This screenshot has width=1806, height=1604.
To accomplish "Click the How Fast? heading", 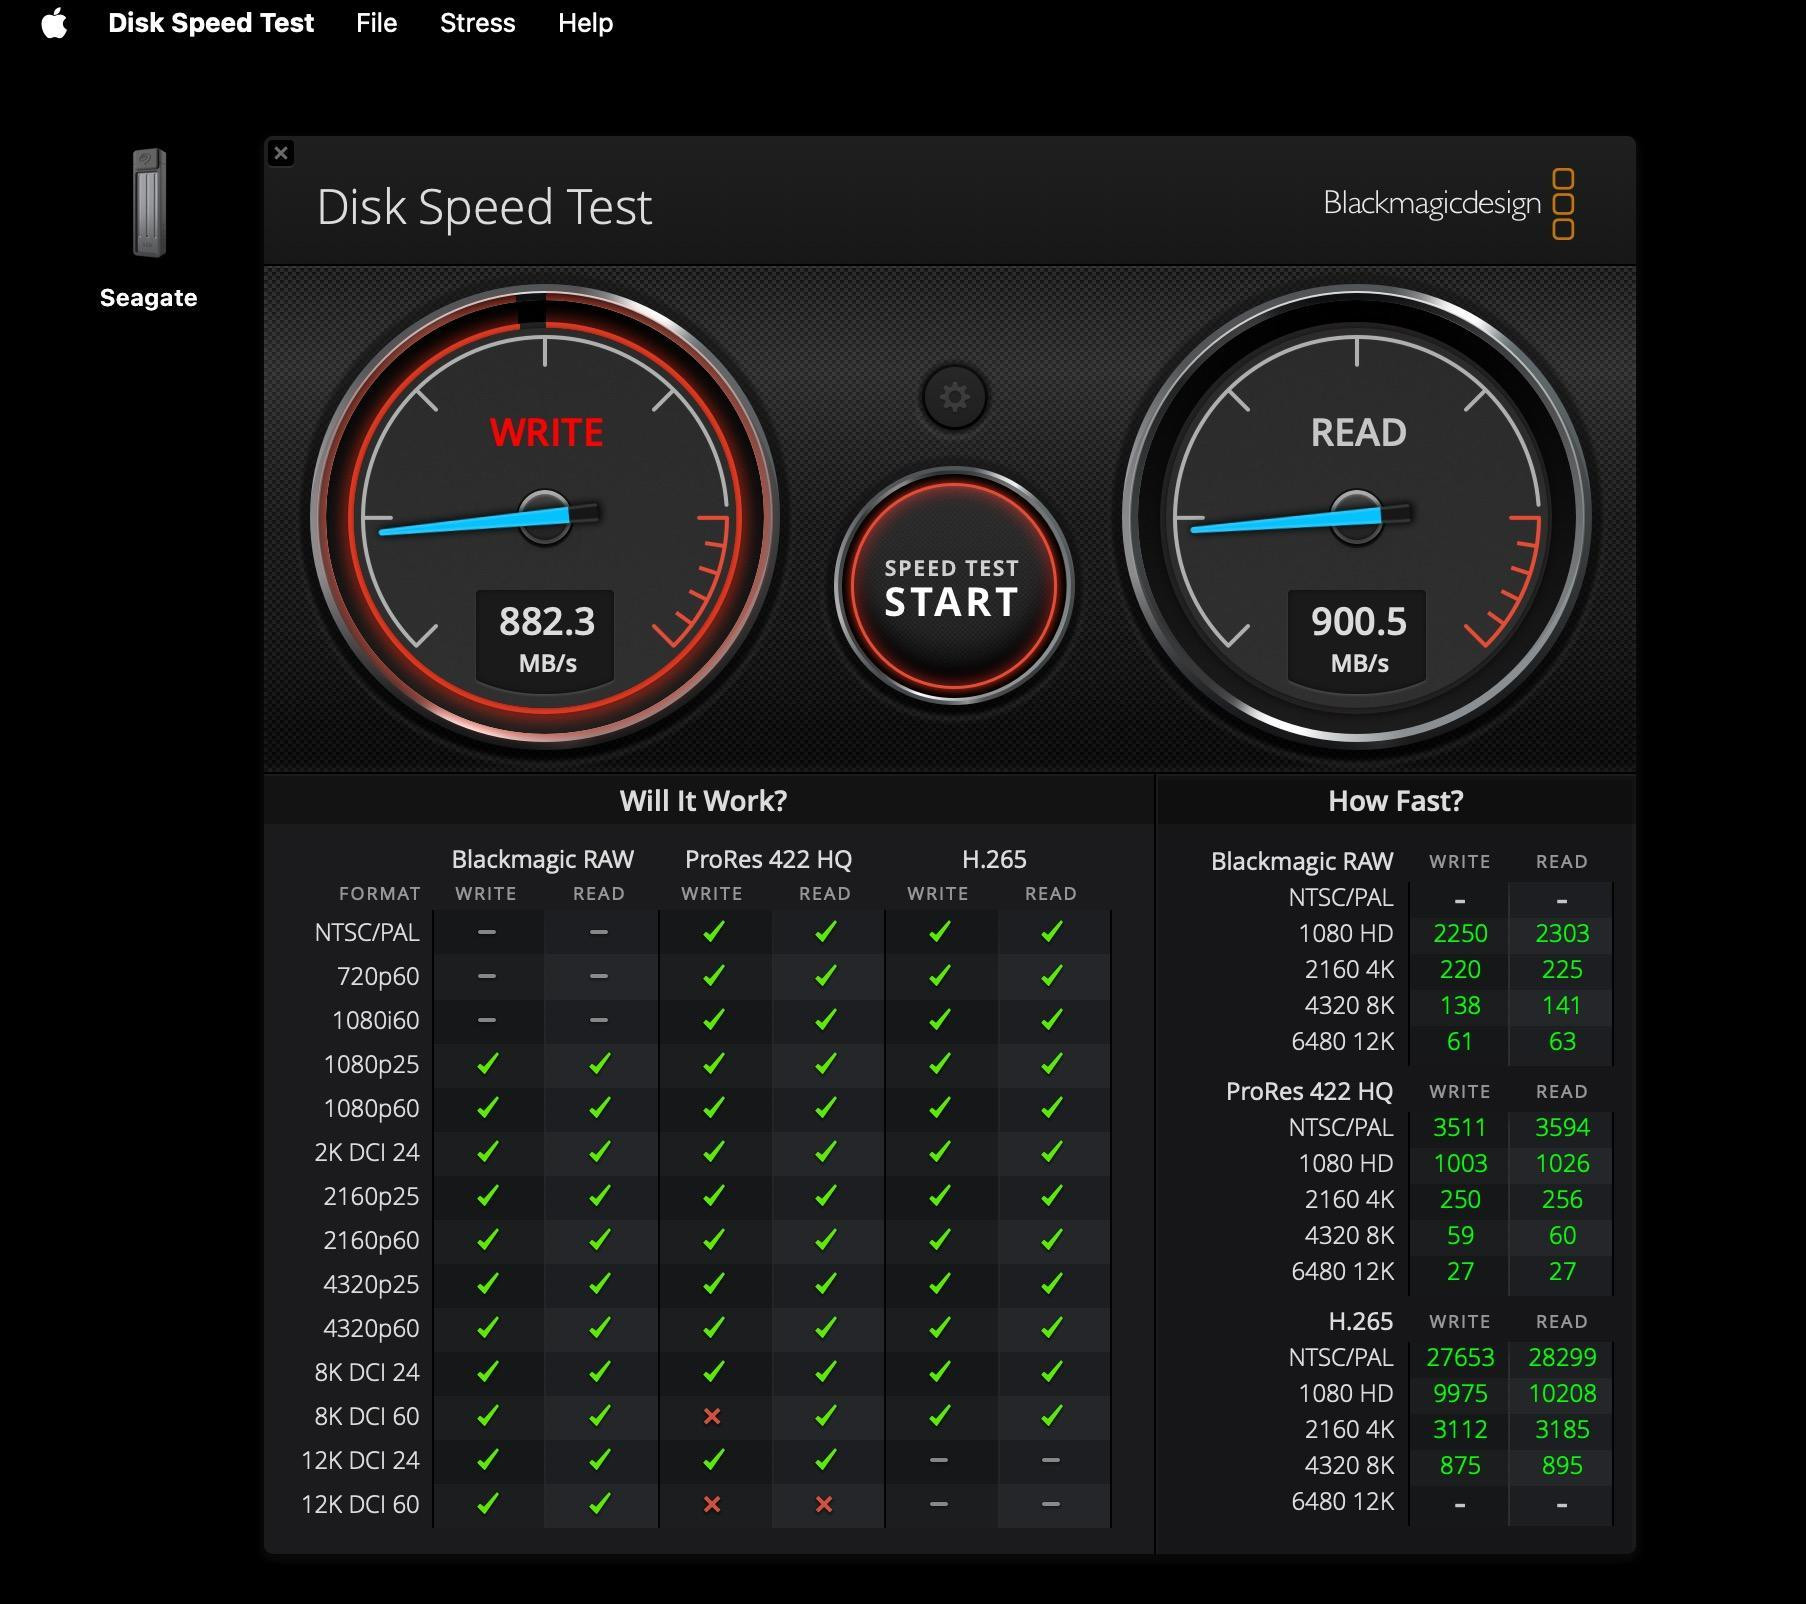I will (x=1396, y=801).
